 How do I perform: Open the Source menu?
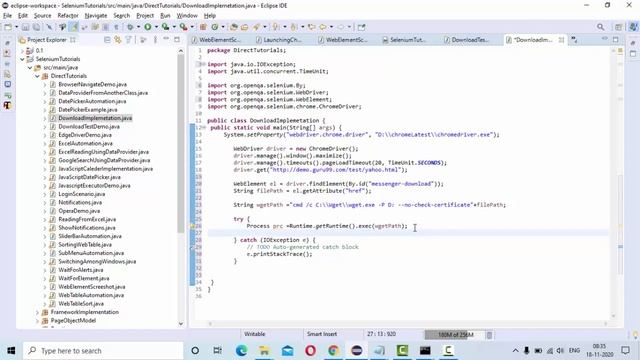click(42, 16)
